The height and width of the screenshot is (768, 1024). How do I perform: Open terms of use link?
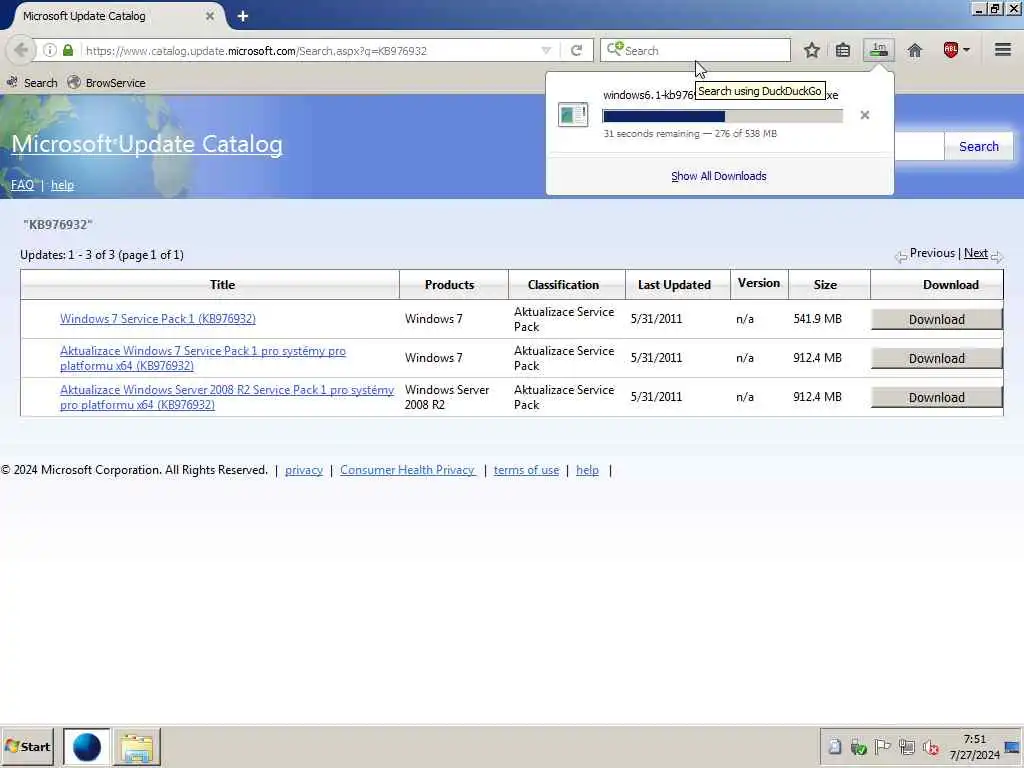coord(526,470)
